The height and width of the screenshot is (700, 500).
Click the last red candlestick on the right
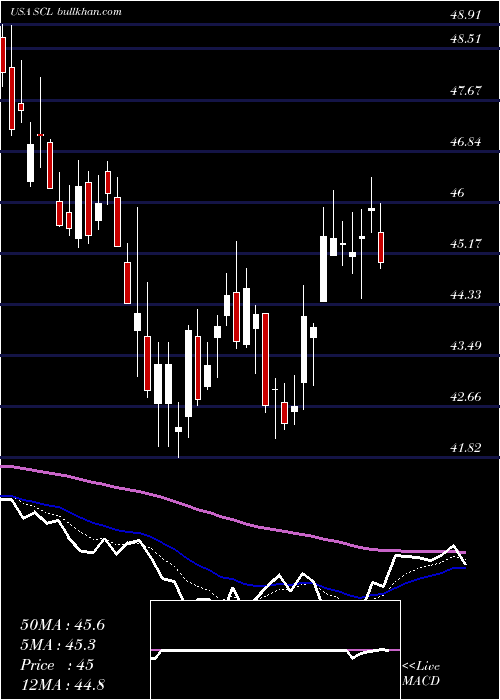(381, 247)
